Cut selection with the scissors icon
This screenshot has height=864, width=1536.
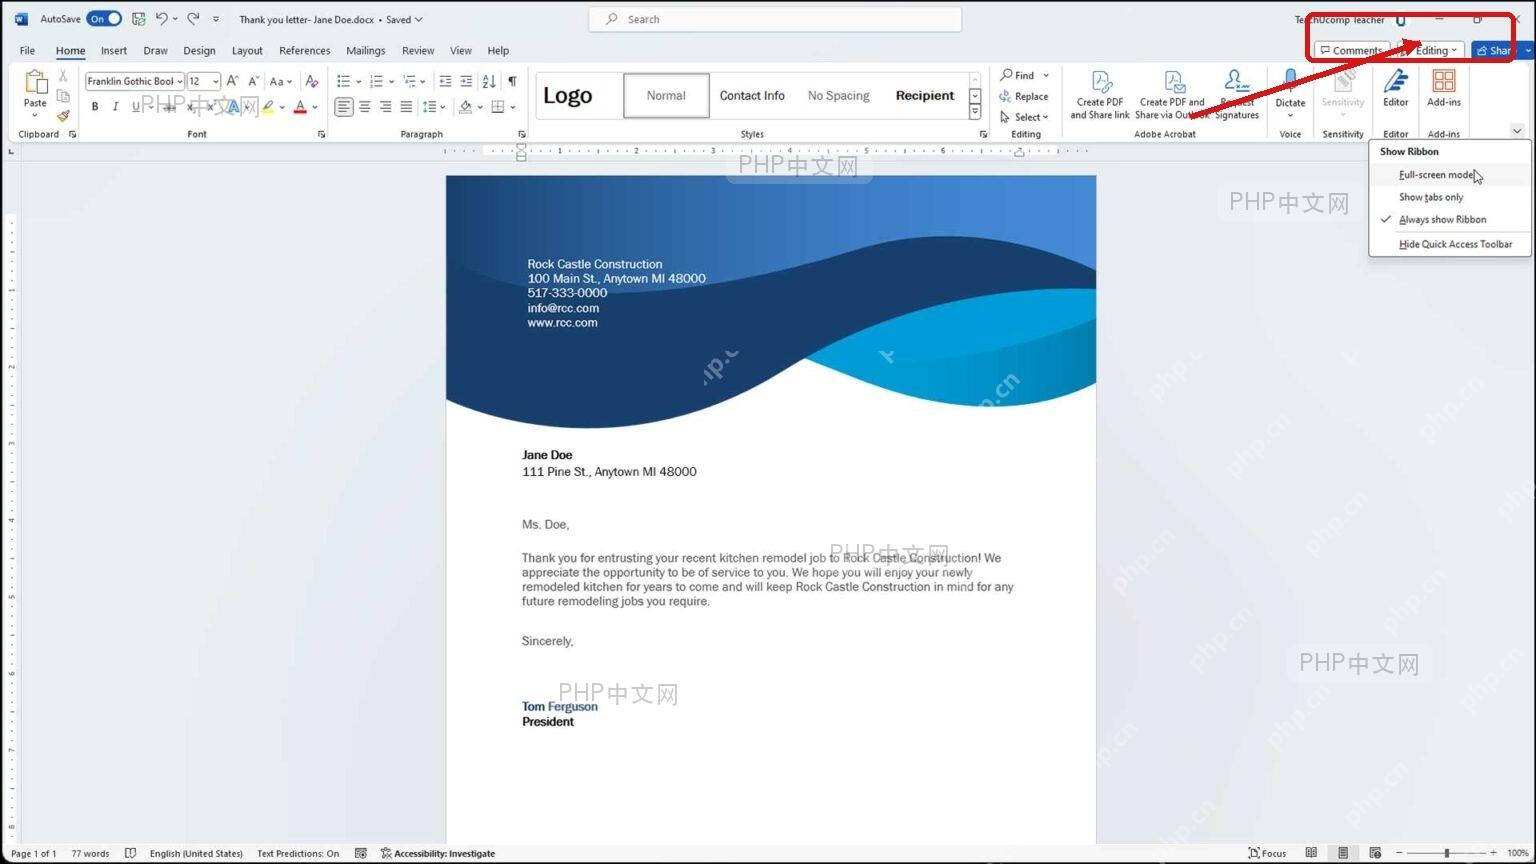63,76
